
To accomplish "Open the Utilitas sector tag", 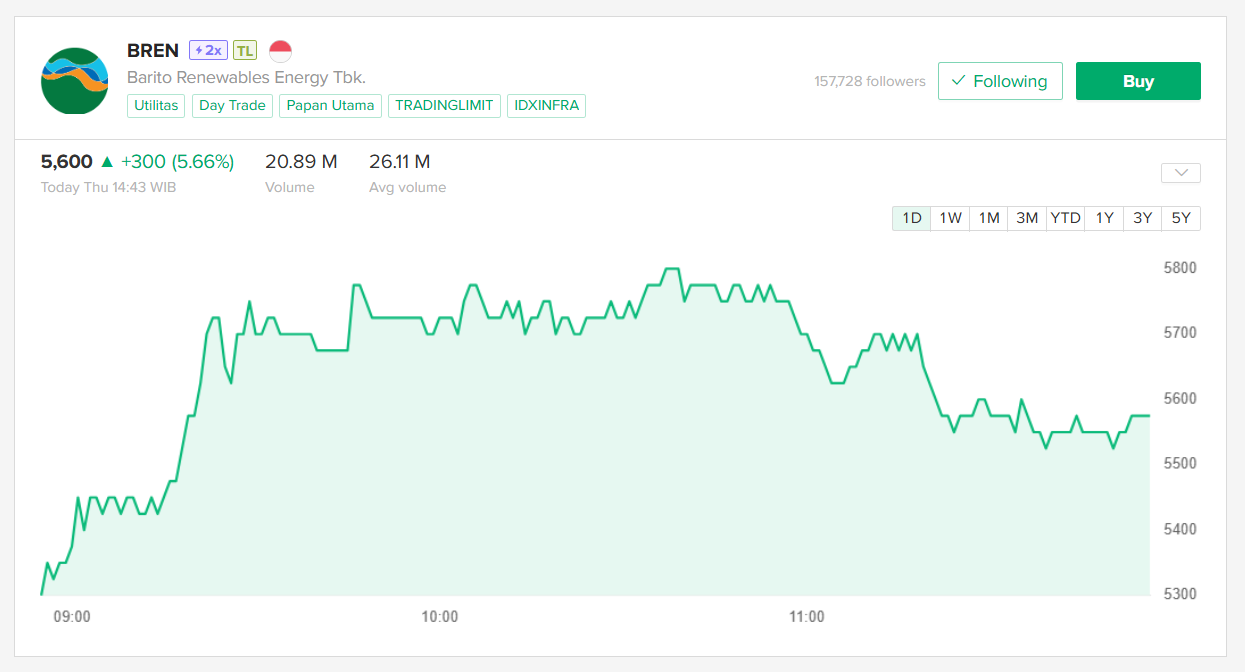I will point(156,105).
